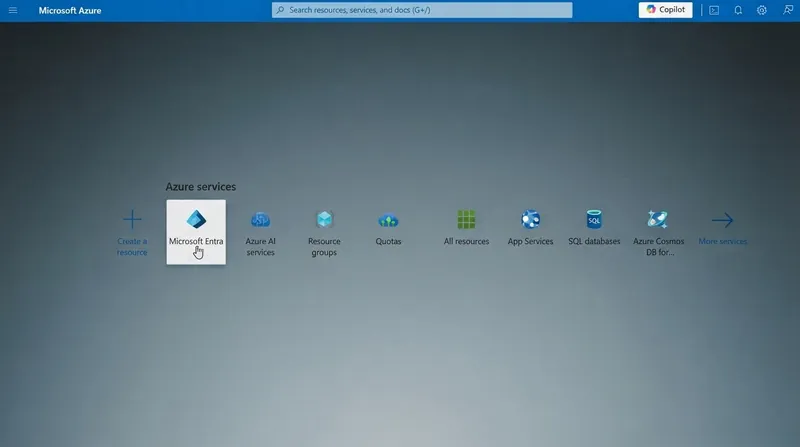Focus the search resources input field
This screenshot has height=447, width=800.
pyautogui.click(x=422, y=10)
